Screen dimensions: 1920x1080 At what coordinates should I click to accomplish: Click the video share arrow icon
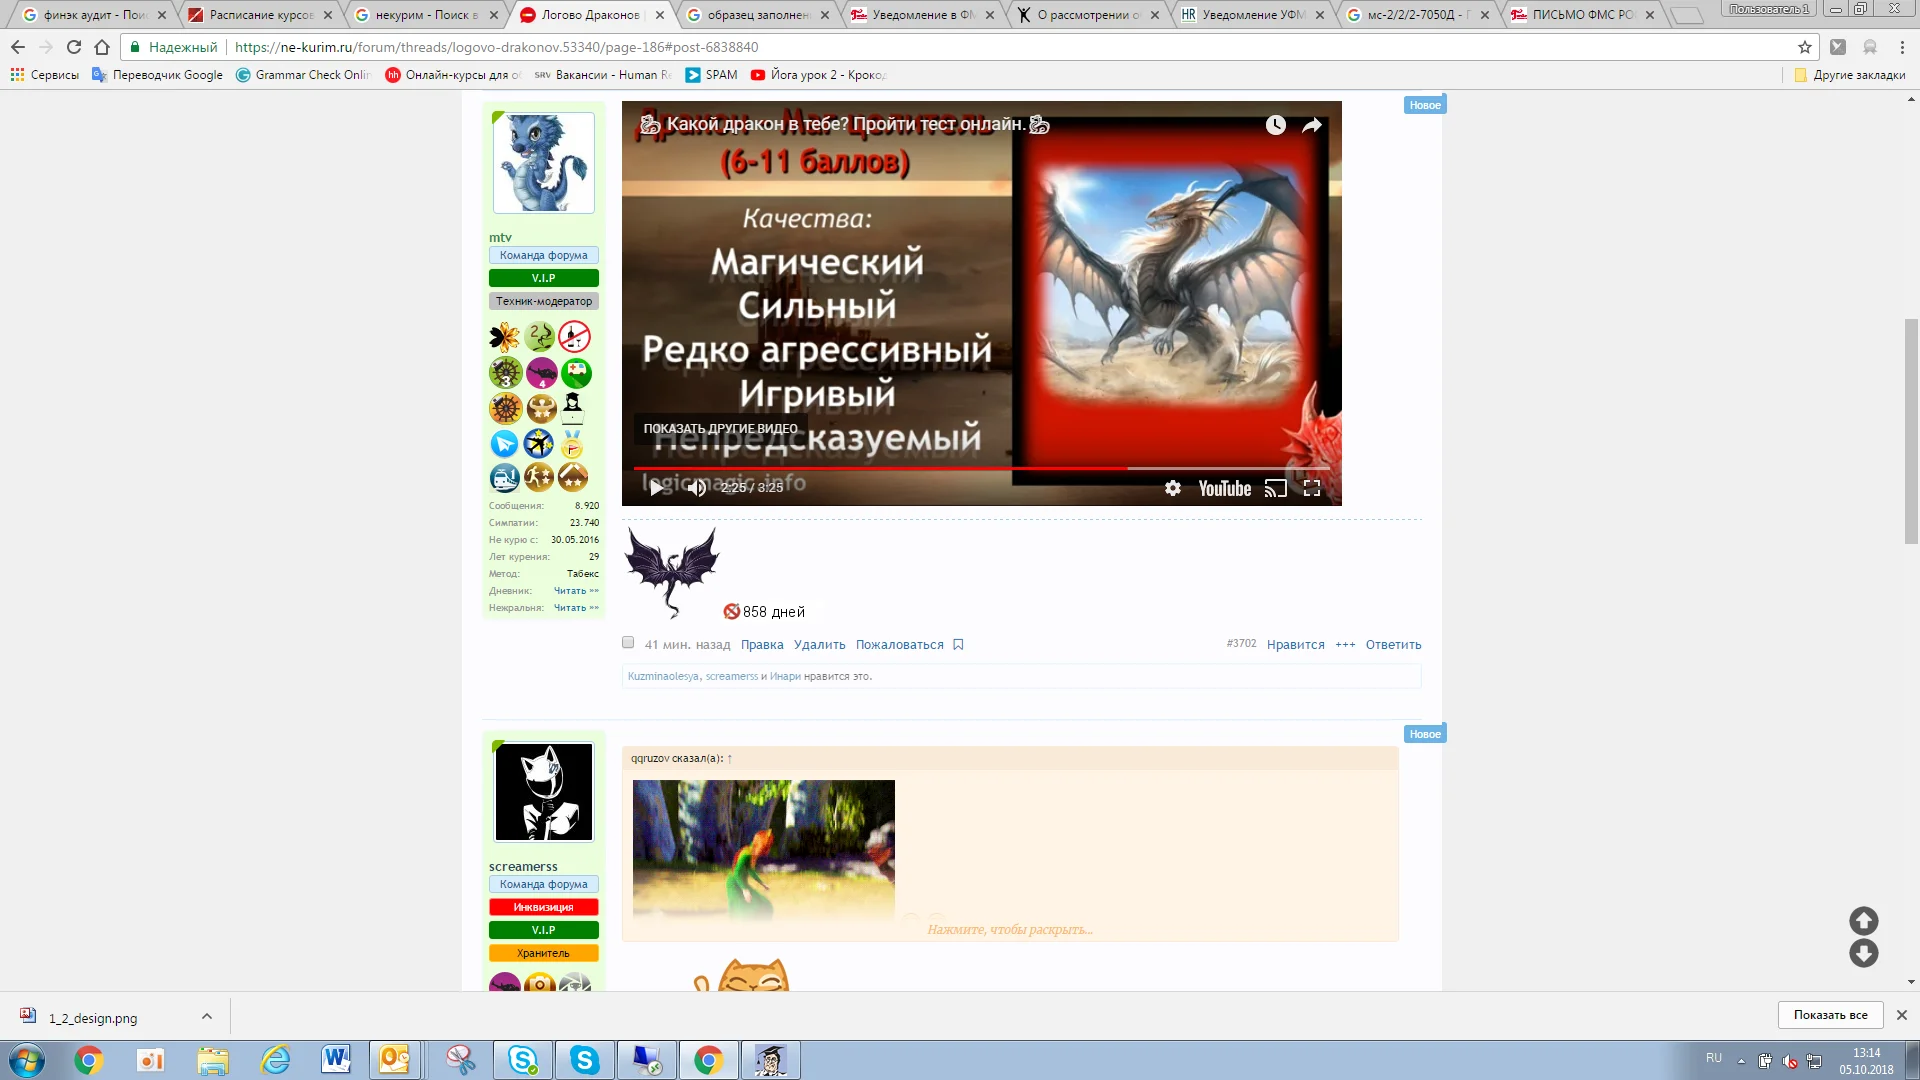pyautogui.click(x=1312, y=125)
